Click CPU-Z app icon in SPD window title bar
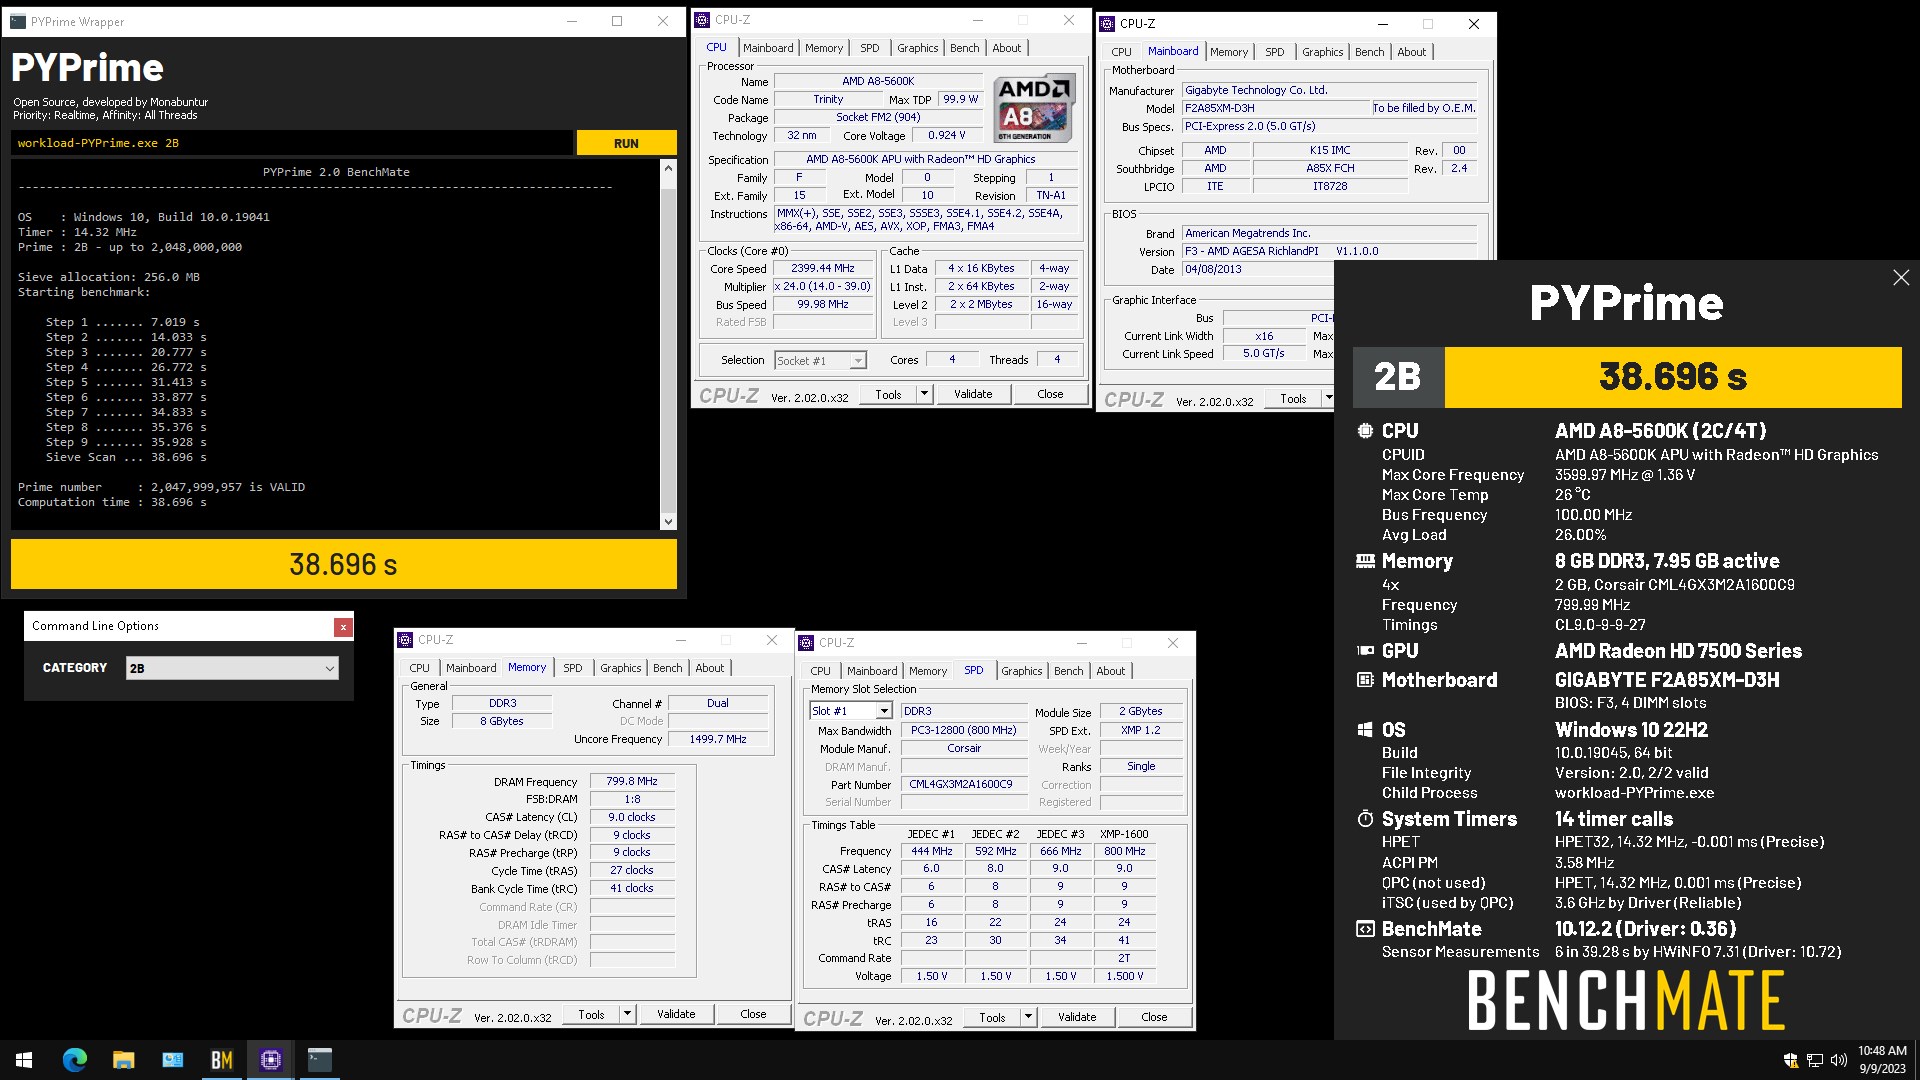1920x1080 pixels. click(x=806, y=643)
